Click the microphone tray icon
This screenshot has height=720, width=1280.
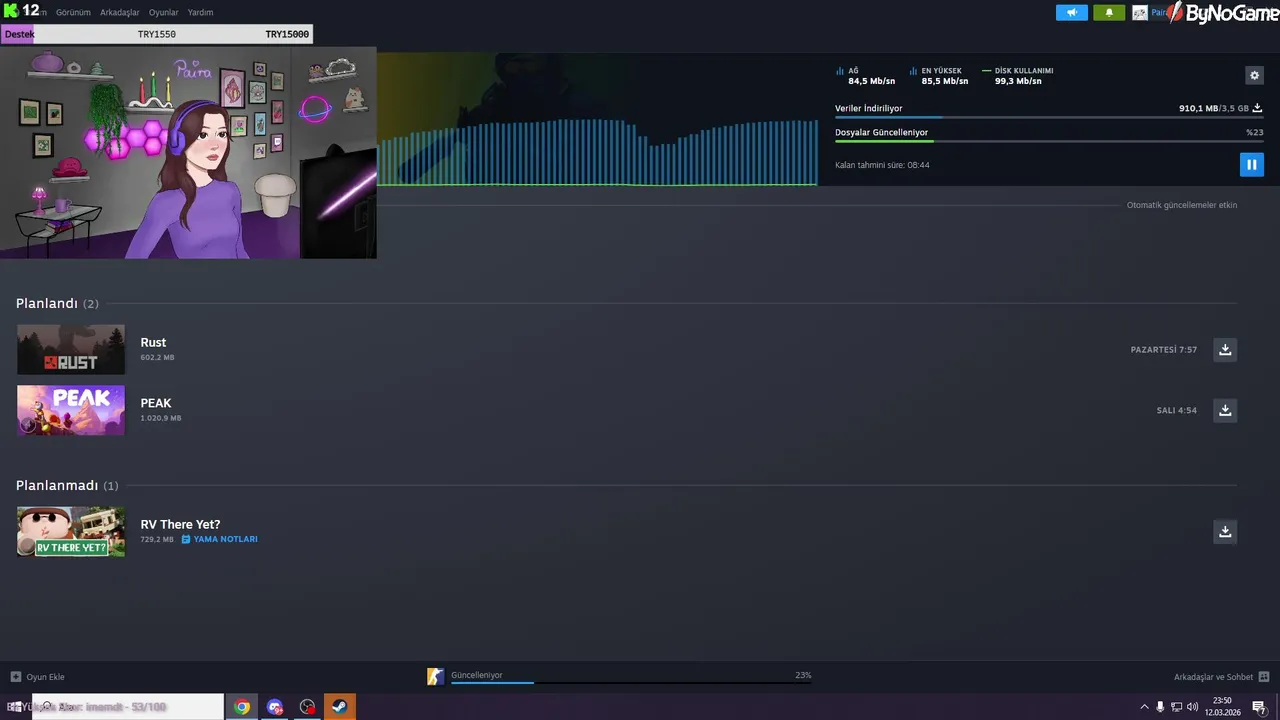coord(1160,707)
